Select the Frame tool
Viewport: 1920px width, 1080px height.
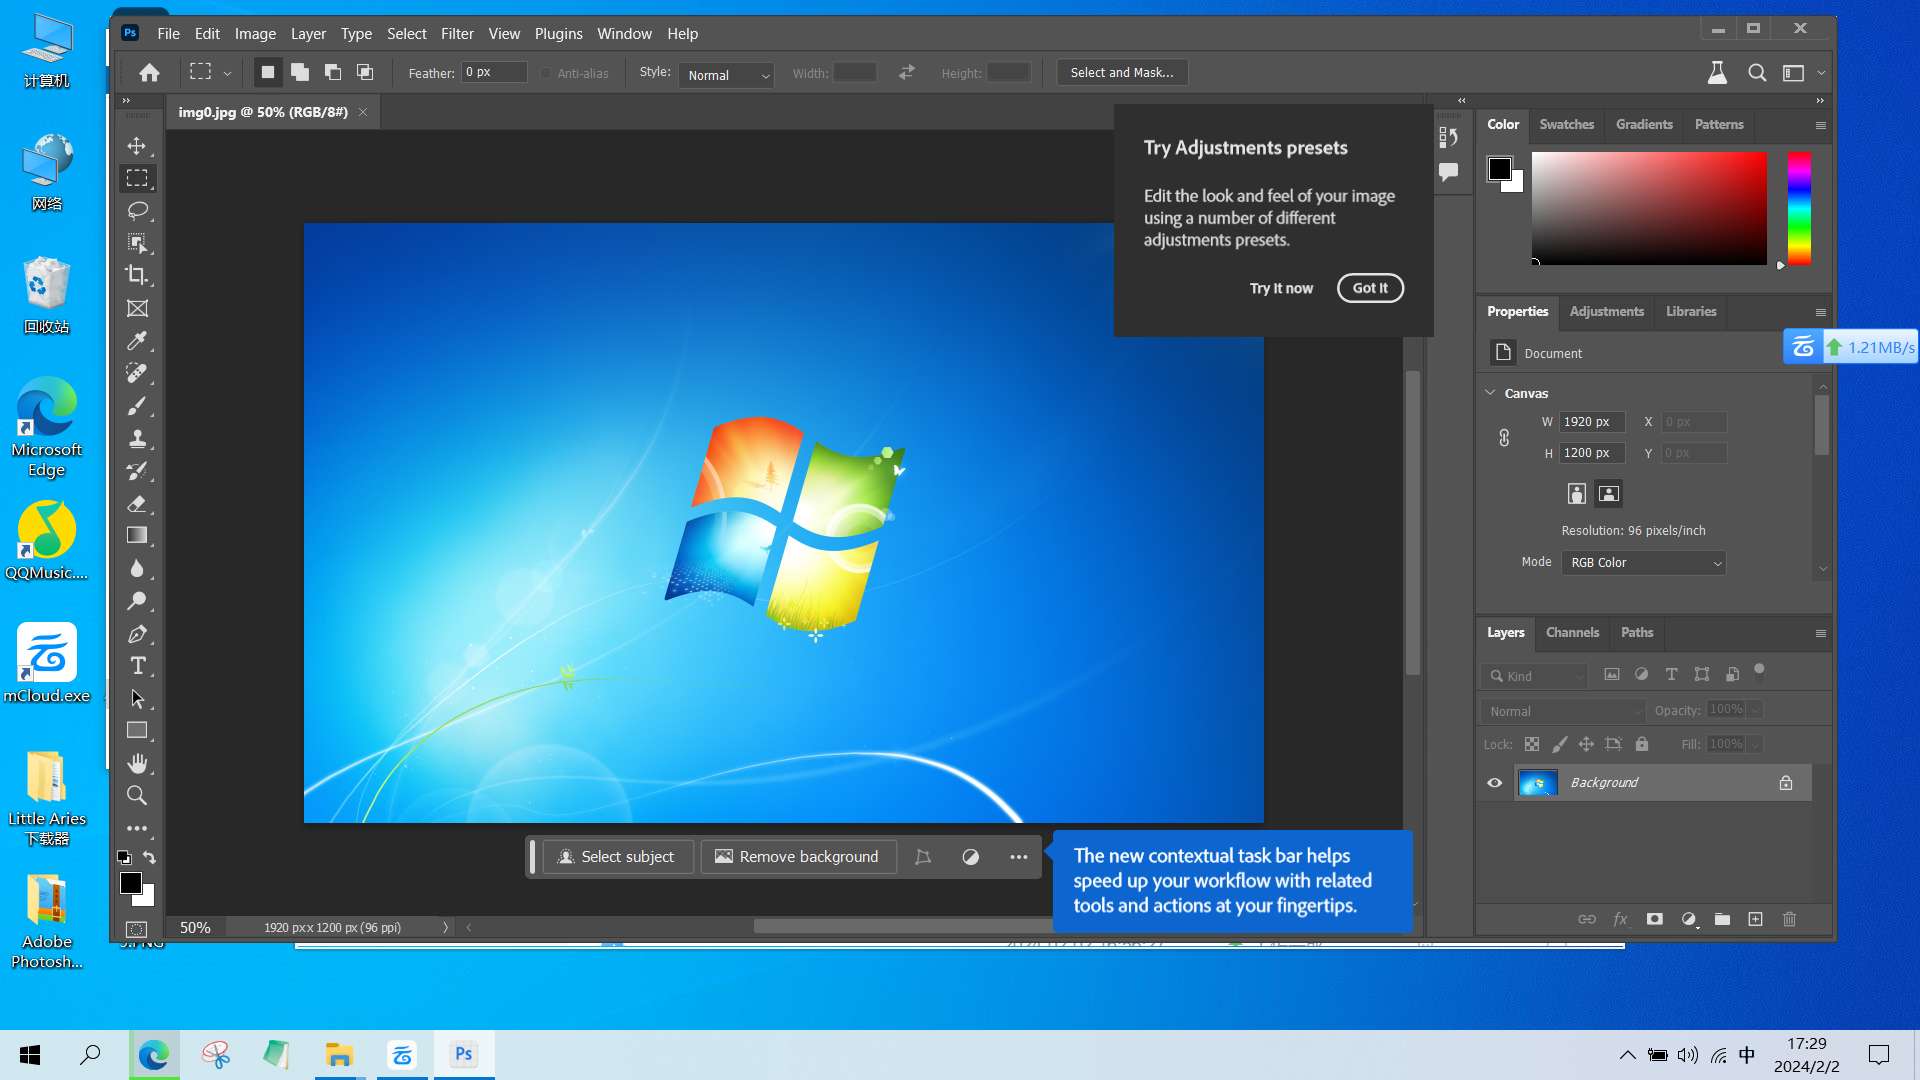[x=137, y=309]
